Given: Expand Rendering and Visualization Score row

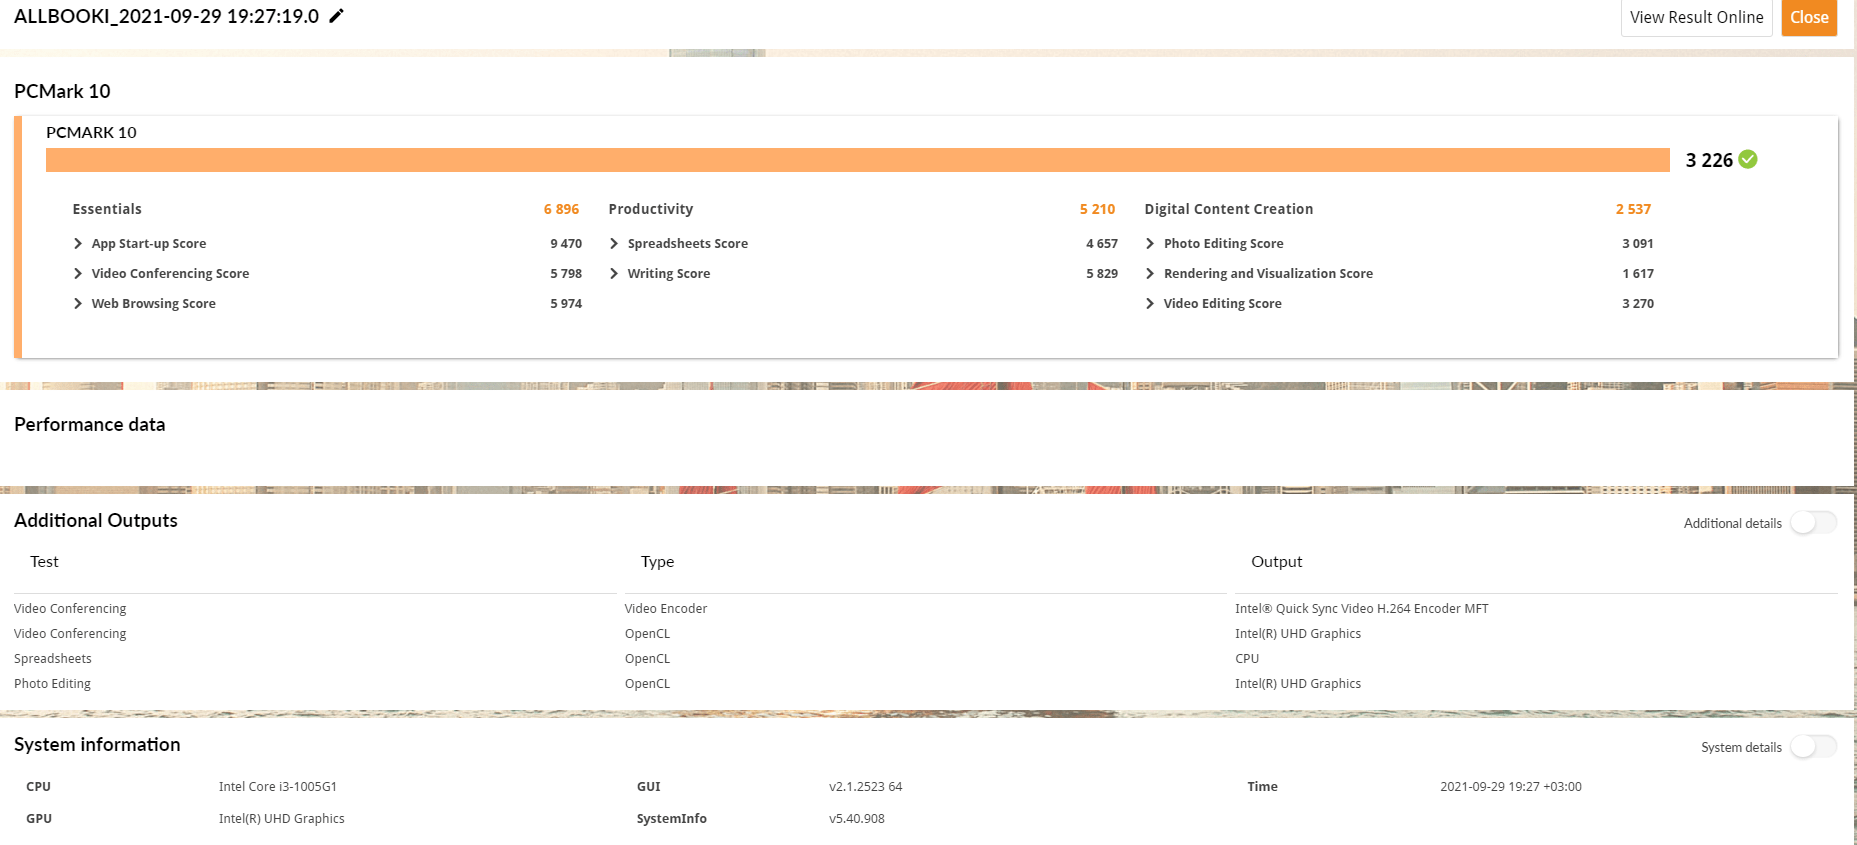Looking at the screenshot, I should point(1150,273).
